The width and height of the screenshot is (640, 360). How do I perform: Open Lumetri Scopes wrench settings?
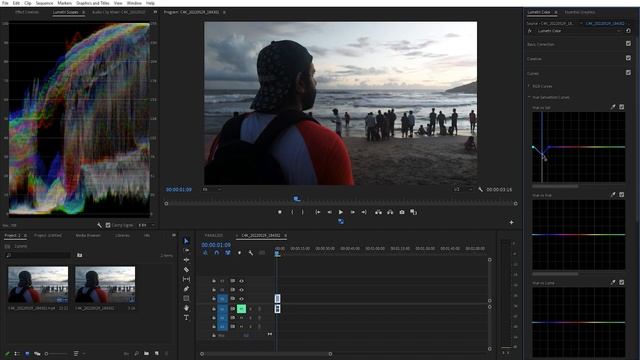pyautogui.click(x=99, y=225)
